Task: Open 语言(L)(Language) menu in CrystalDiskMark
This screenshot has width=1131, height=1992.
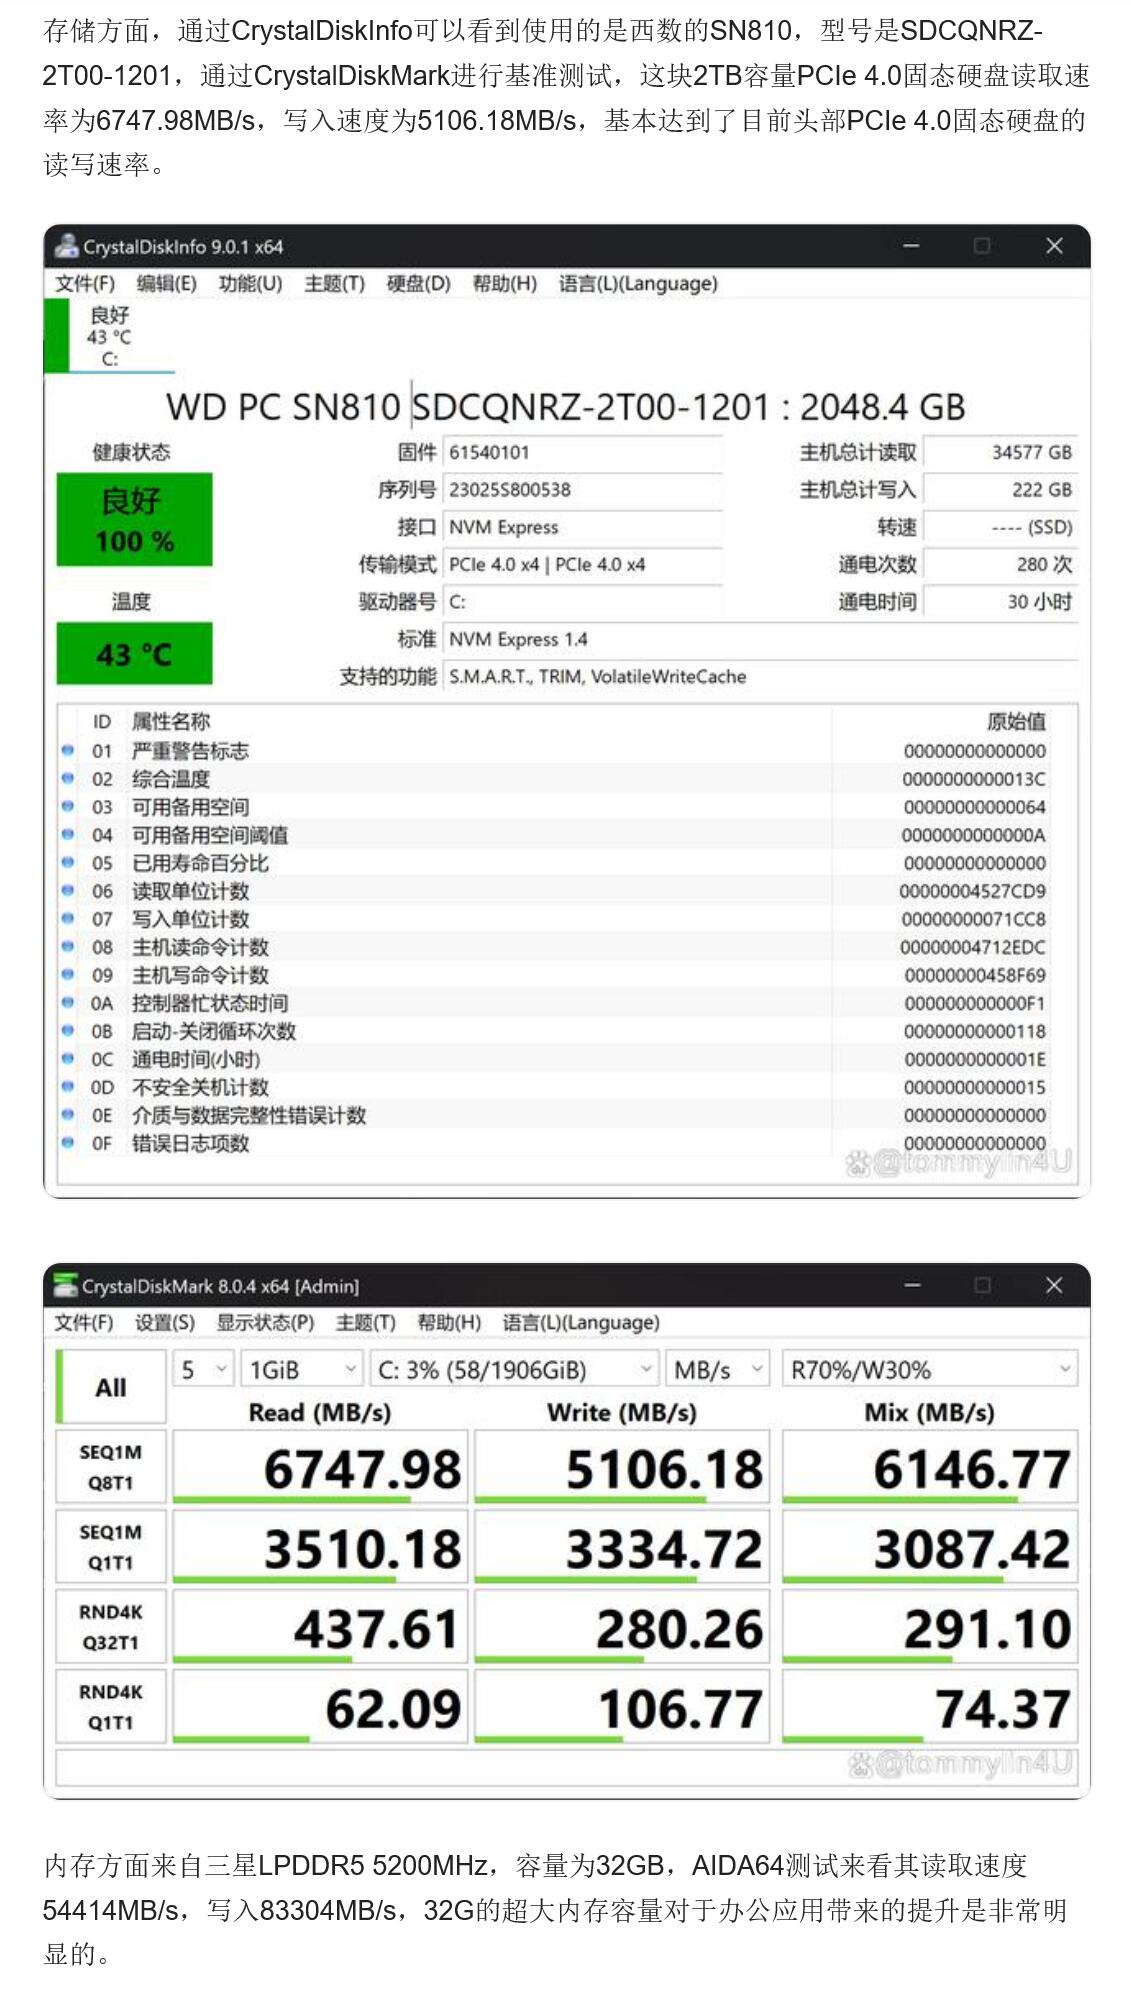Action: click(581, 1323)
